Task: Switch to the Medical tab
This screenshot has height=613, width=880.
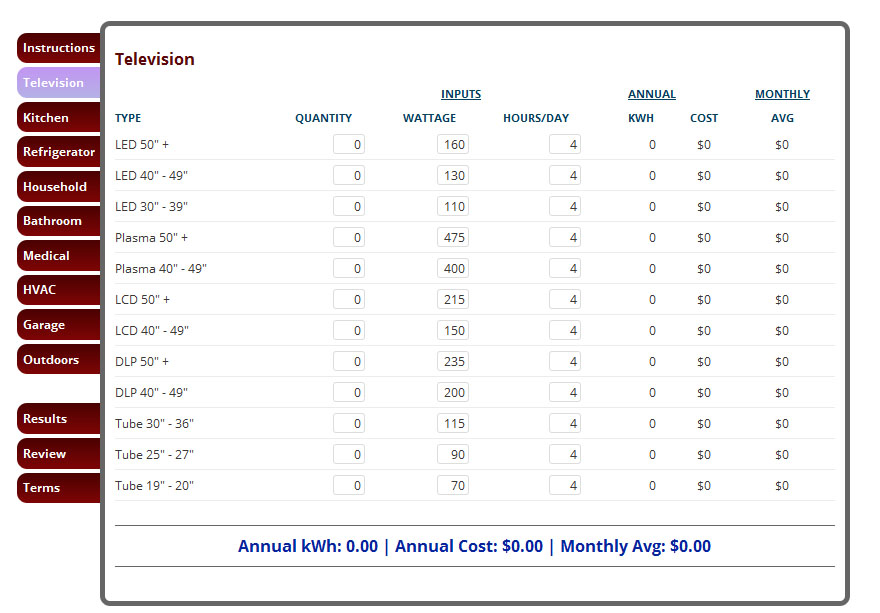Action: pos(58,256)
